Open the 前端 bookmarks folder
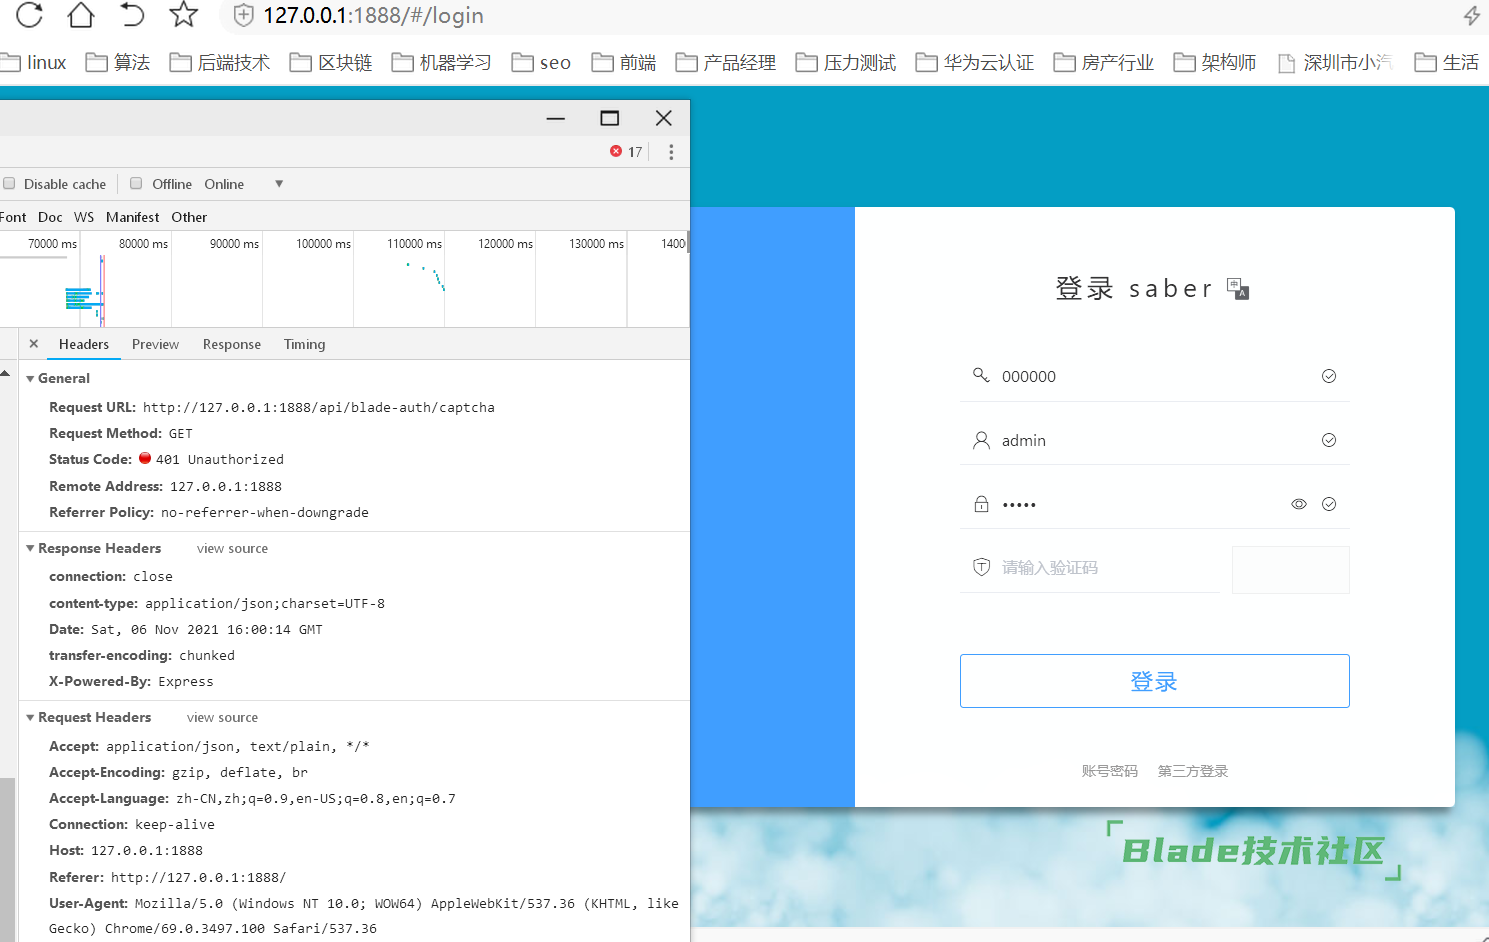The height and width of the screenshot is (942, 1489). pos(624,62)
